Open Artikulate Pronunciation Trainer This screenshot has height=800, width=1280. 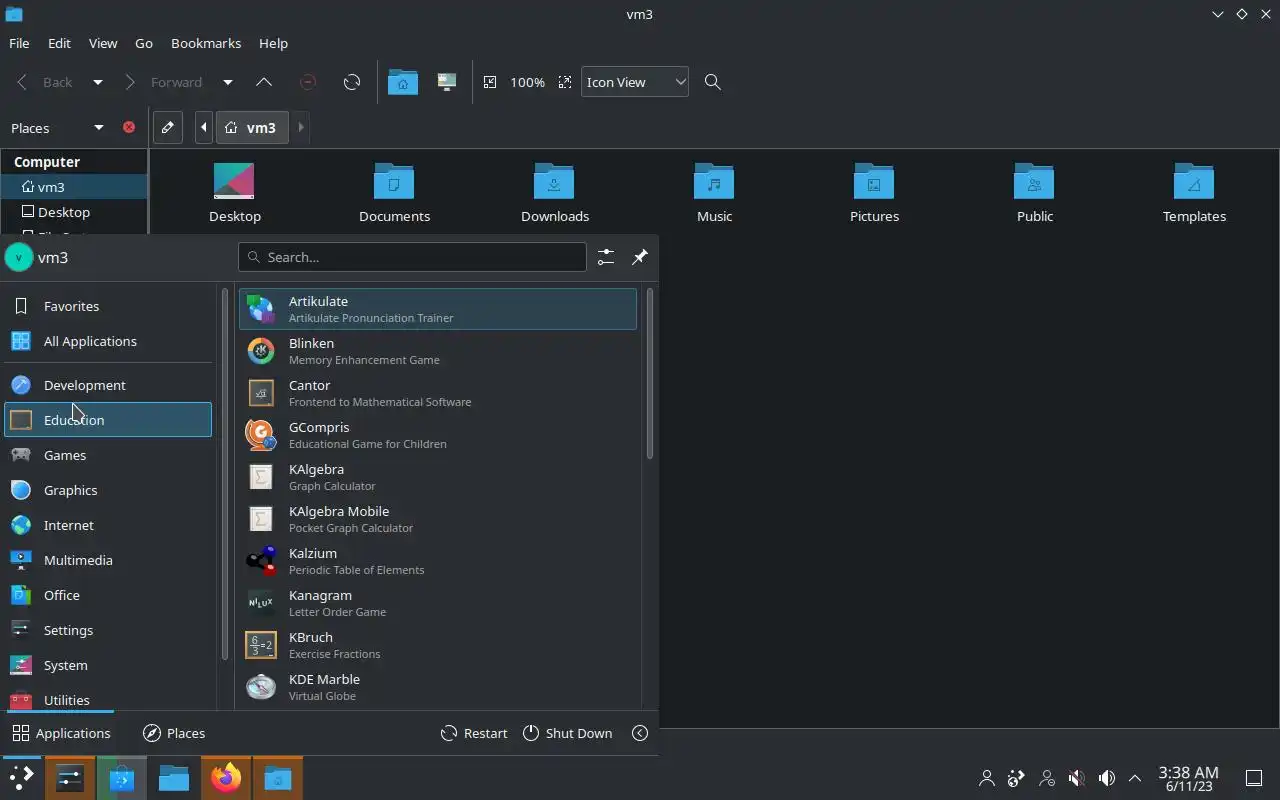[x=437, y=309]
